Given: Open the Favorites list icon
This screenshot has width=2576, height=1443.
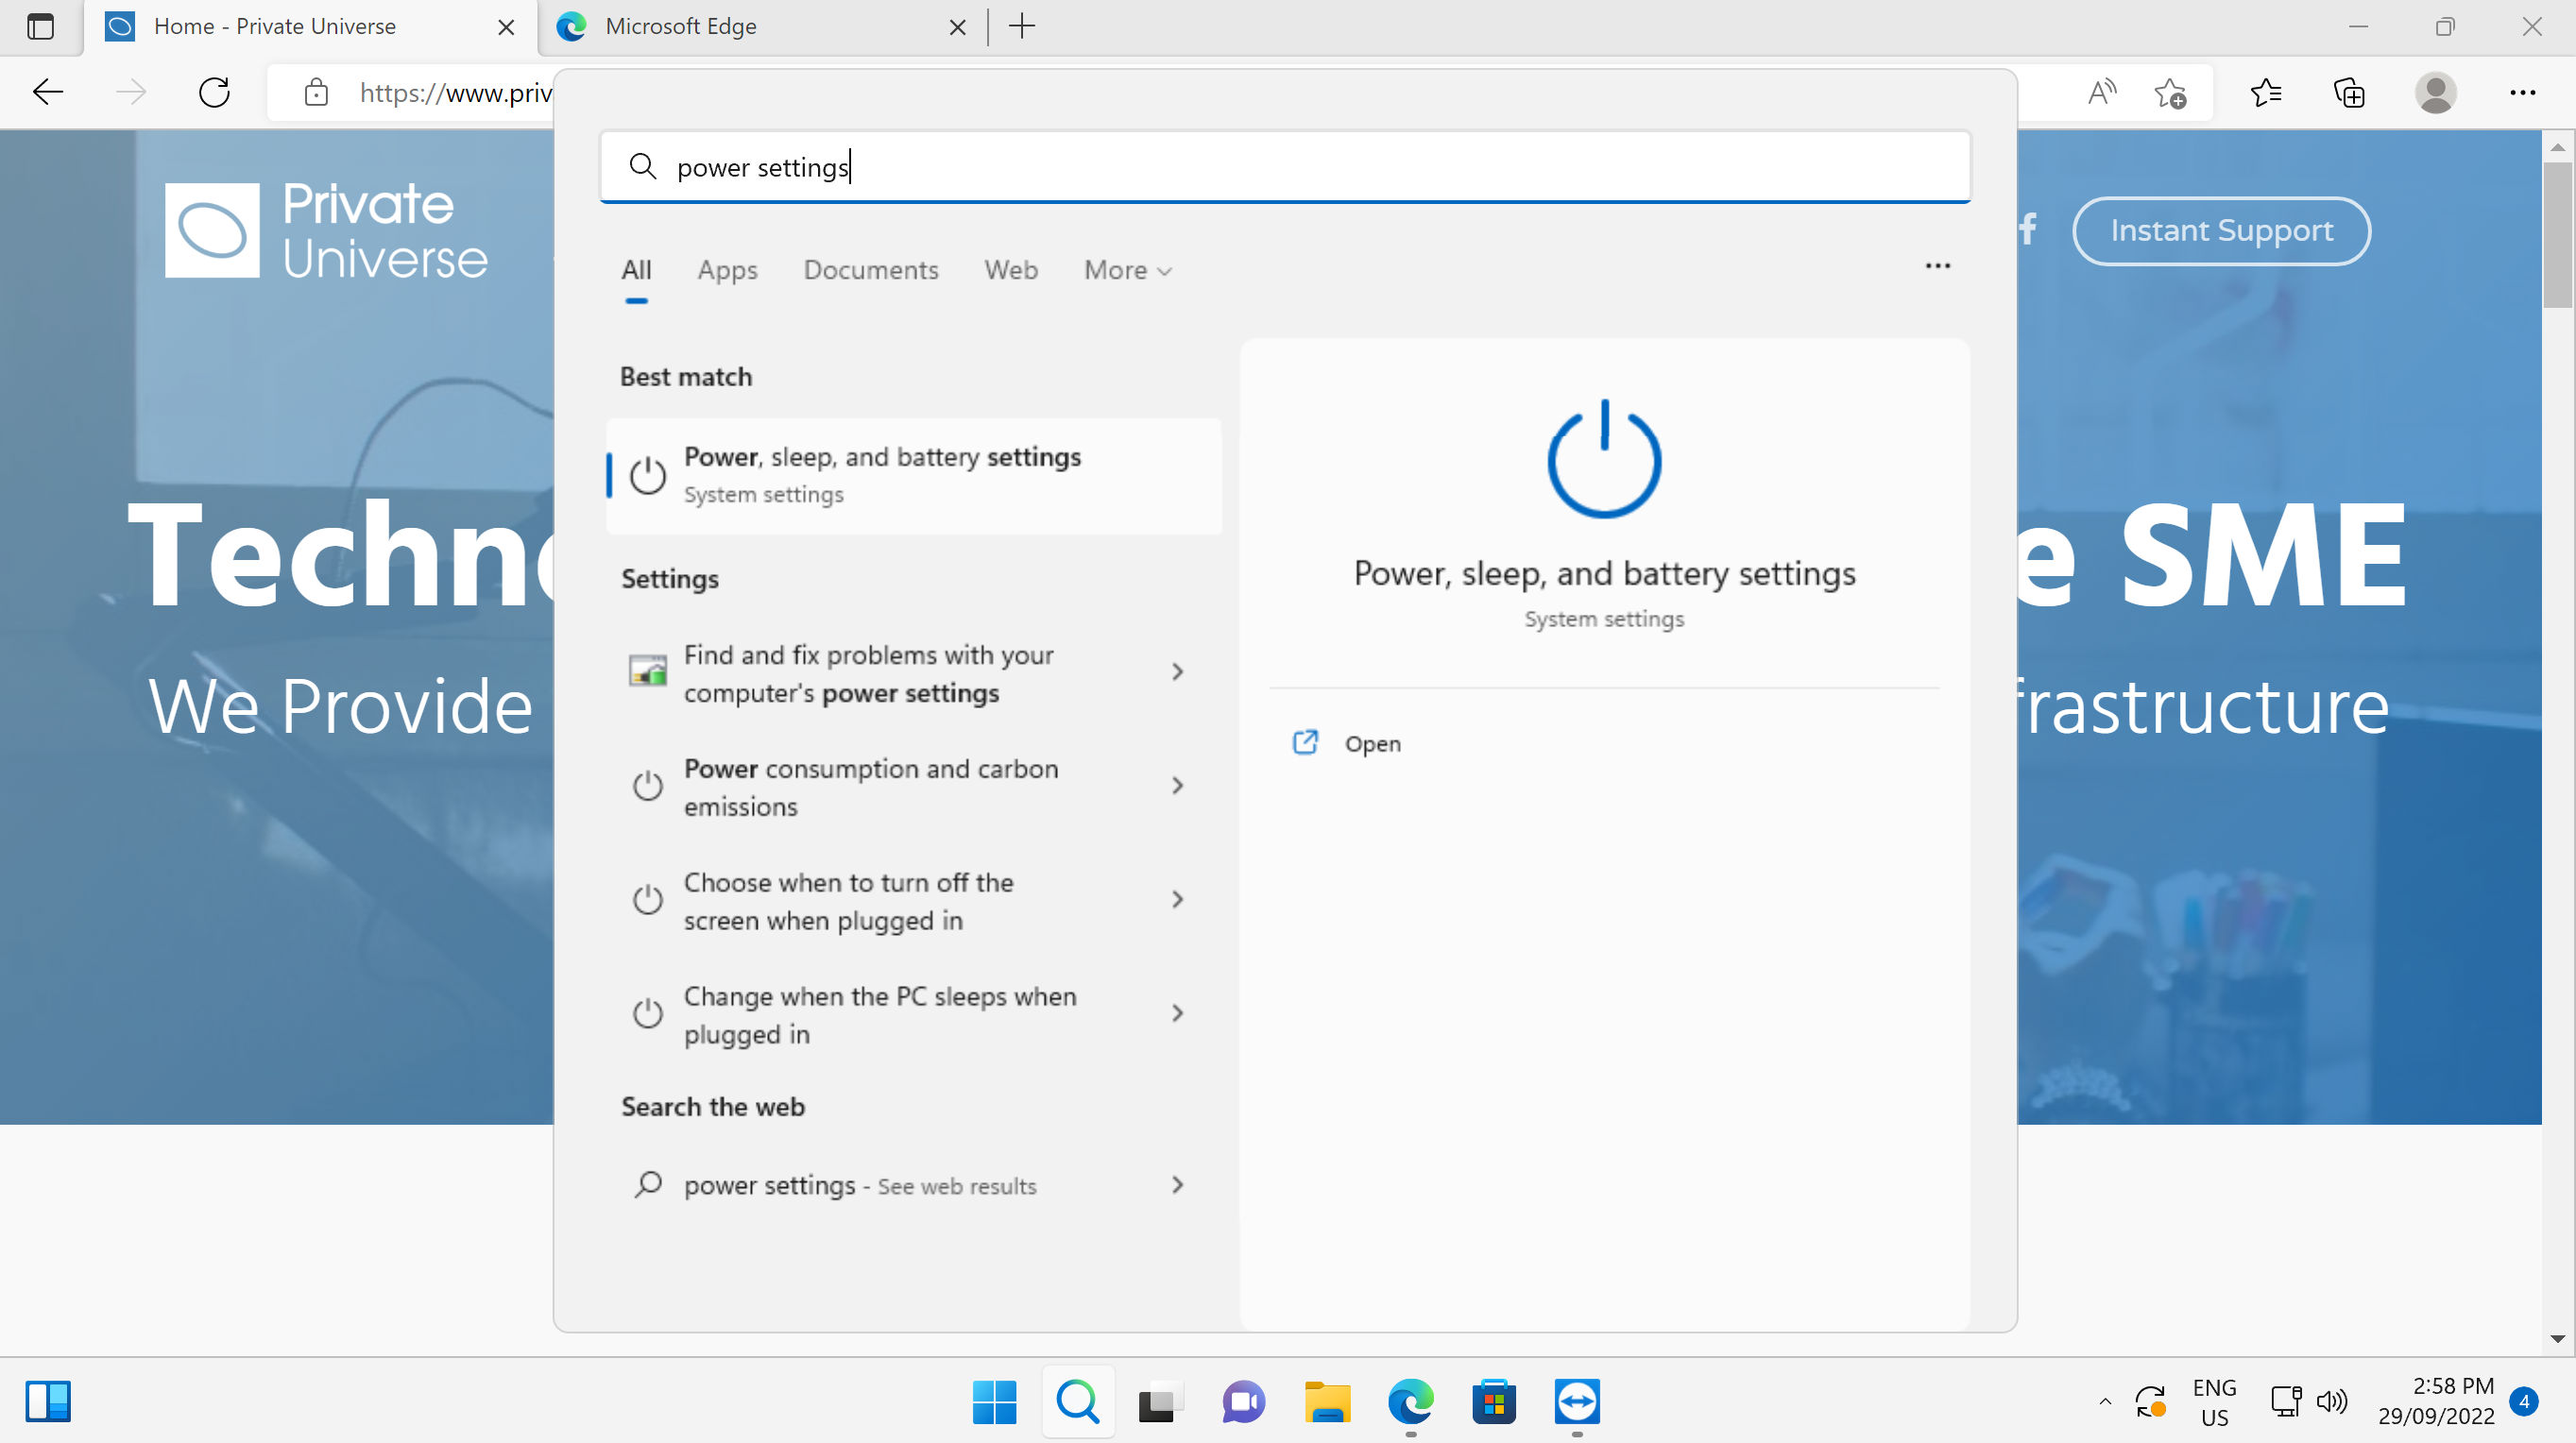Looking at the screenshot, I should point(2266,93).
